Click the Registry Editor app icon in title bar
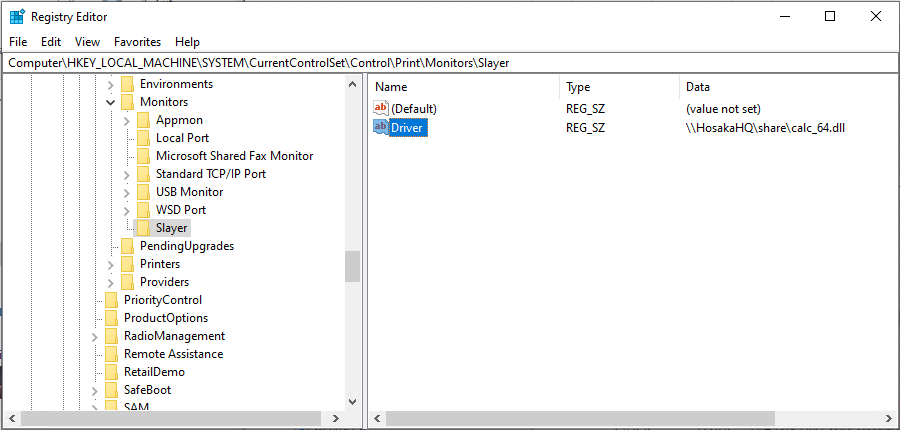The width and height of the screenshot is (900, 430). pyautogui.click(x=17, y=17)
